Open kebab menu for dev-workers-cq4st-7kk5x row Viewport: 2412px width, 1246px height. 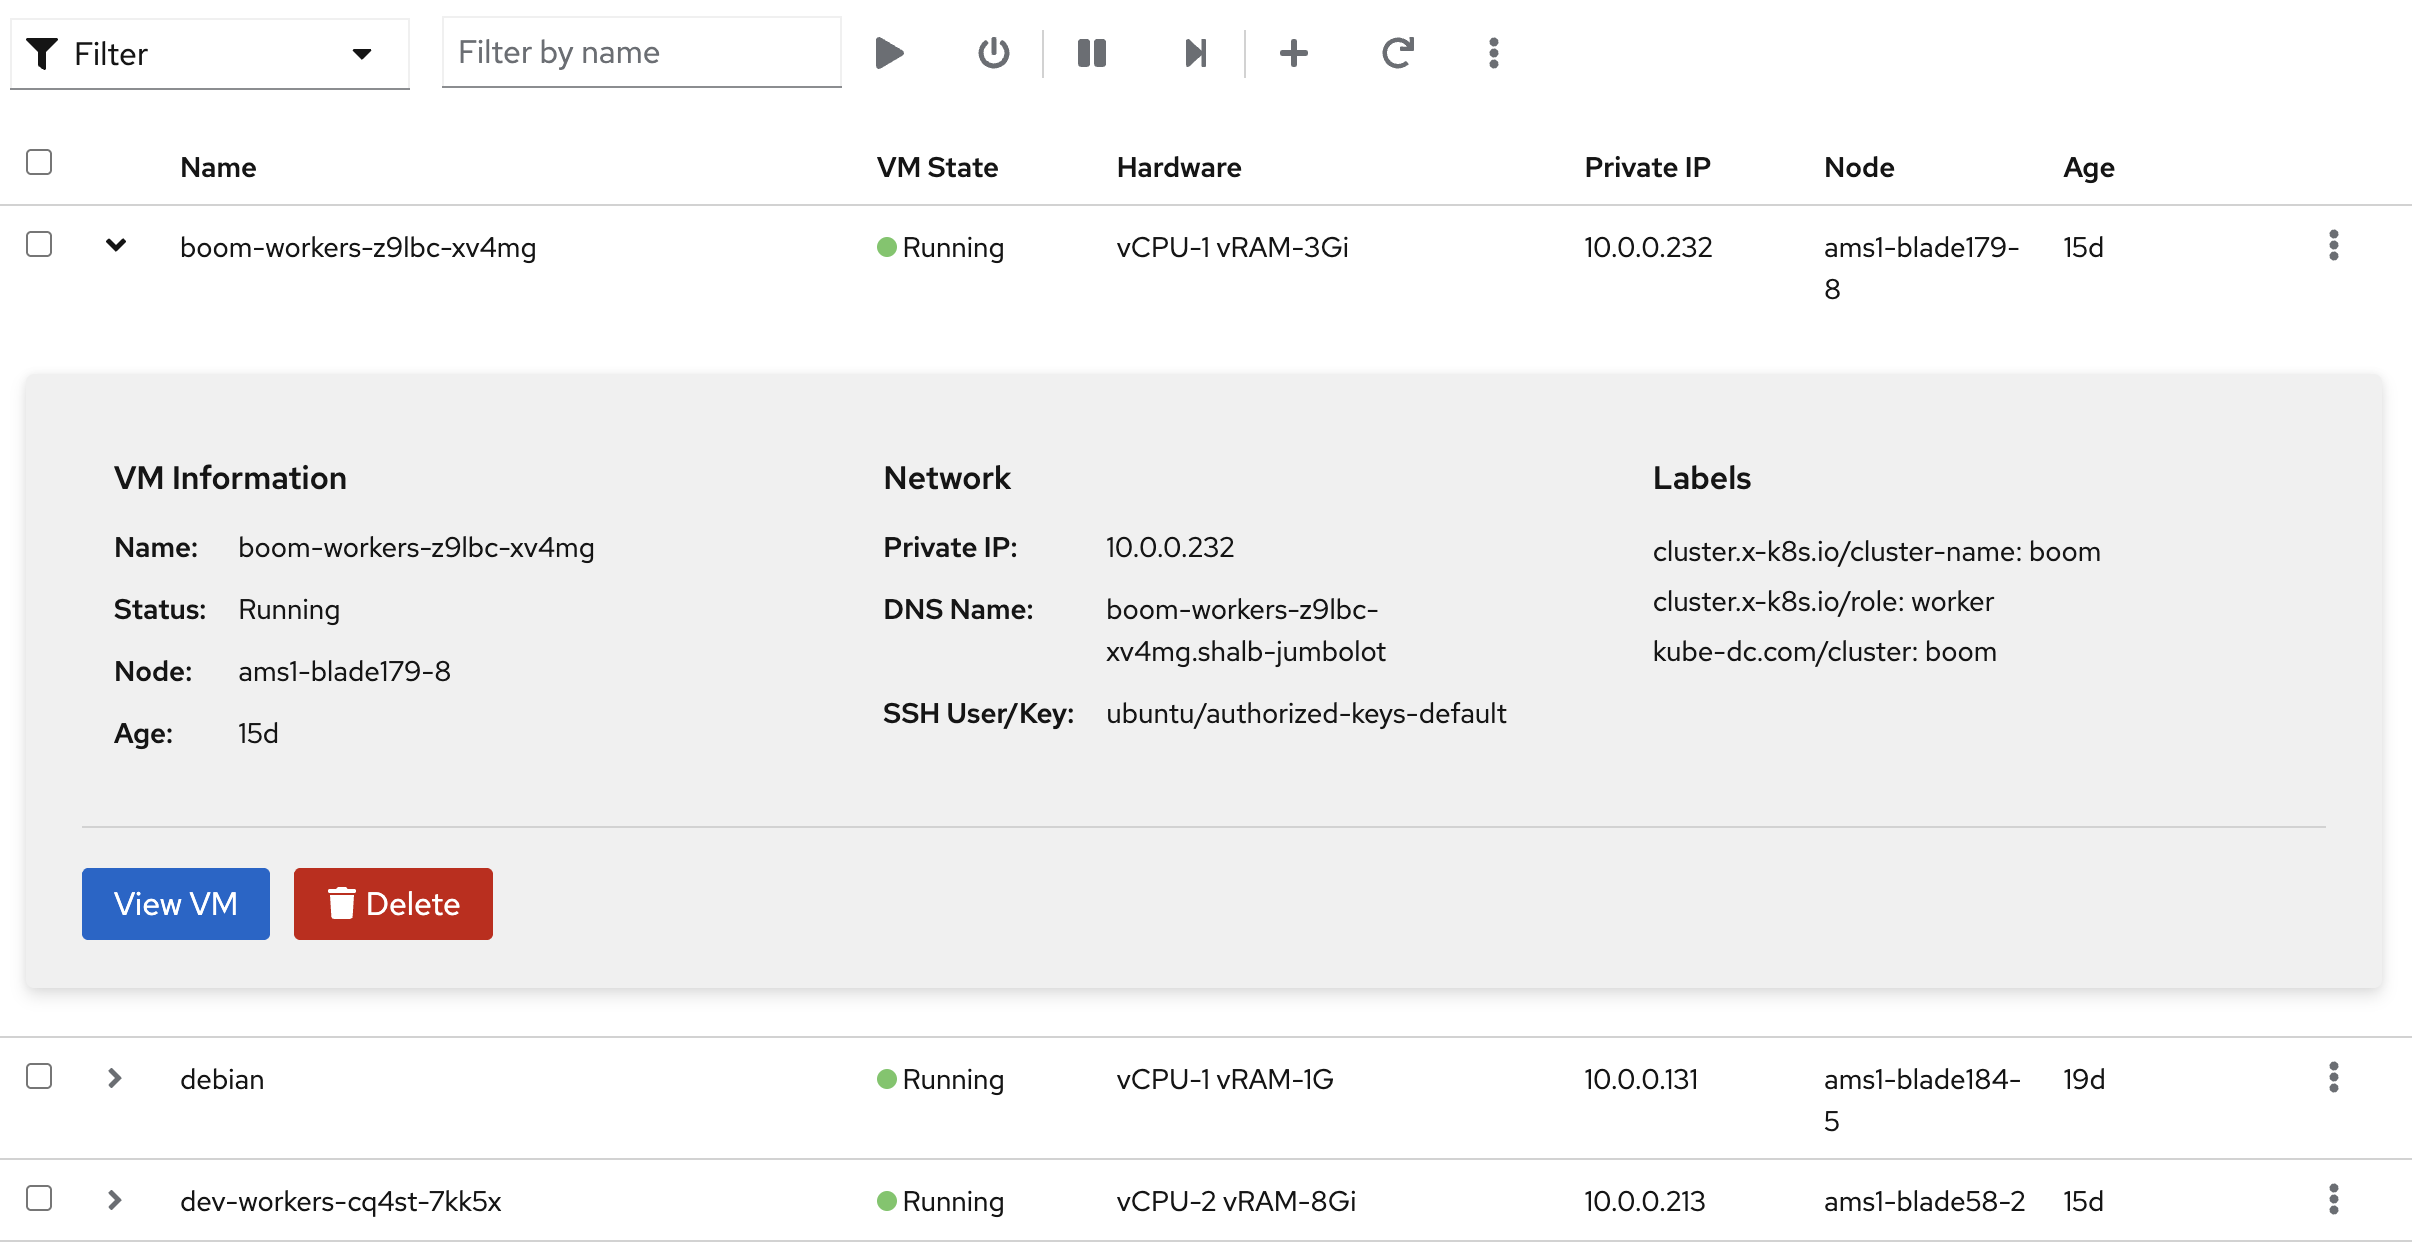[2333, 1200]
